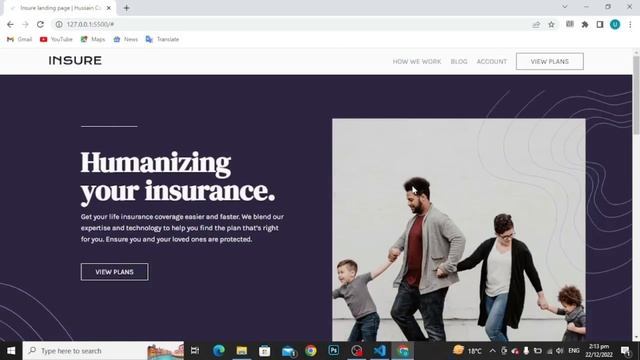The width and height of the screenshot is (640, 360).
Task: Launch Microsoft Edge from taskbar
Action: 219,351
